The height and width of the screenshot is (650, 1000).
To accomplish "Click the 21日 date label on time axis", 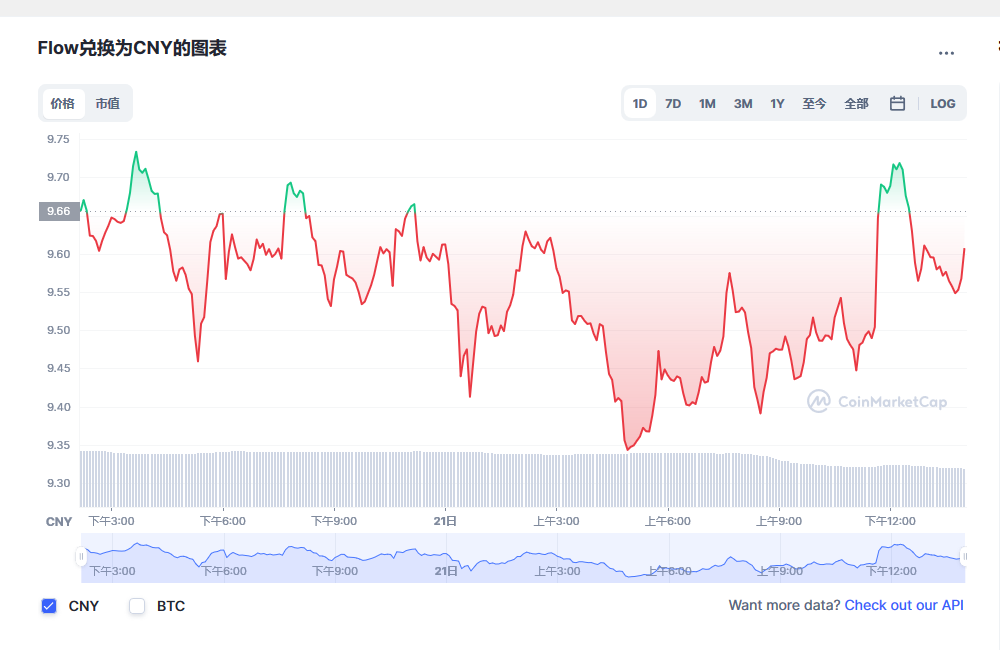I will click(x=445, y=521).
